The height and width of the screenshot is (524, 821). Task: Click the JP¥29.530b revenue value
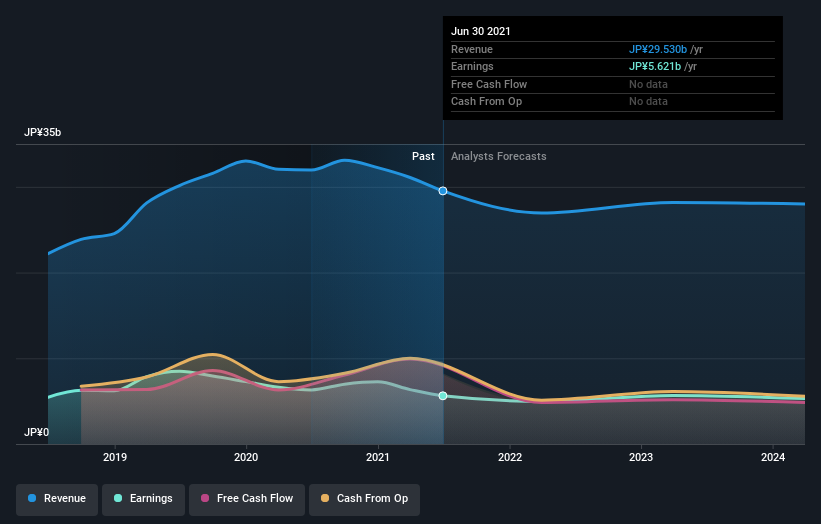[x=658, y=49]
